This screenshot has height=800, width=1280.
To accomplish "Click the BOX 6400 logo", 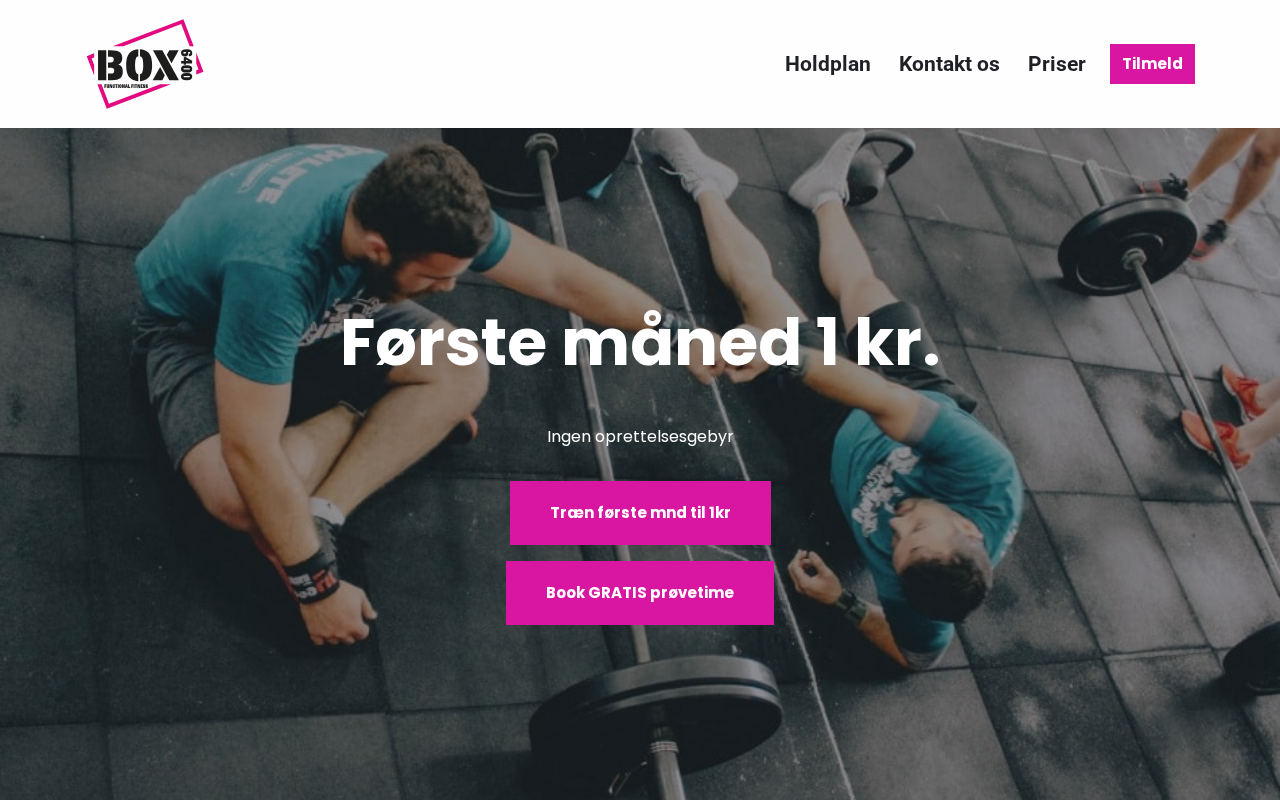I will point(145,64).
